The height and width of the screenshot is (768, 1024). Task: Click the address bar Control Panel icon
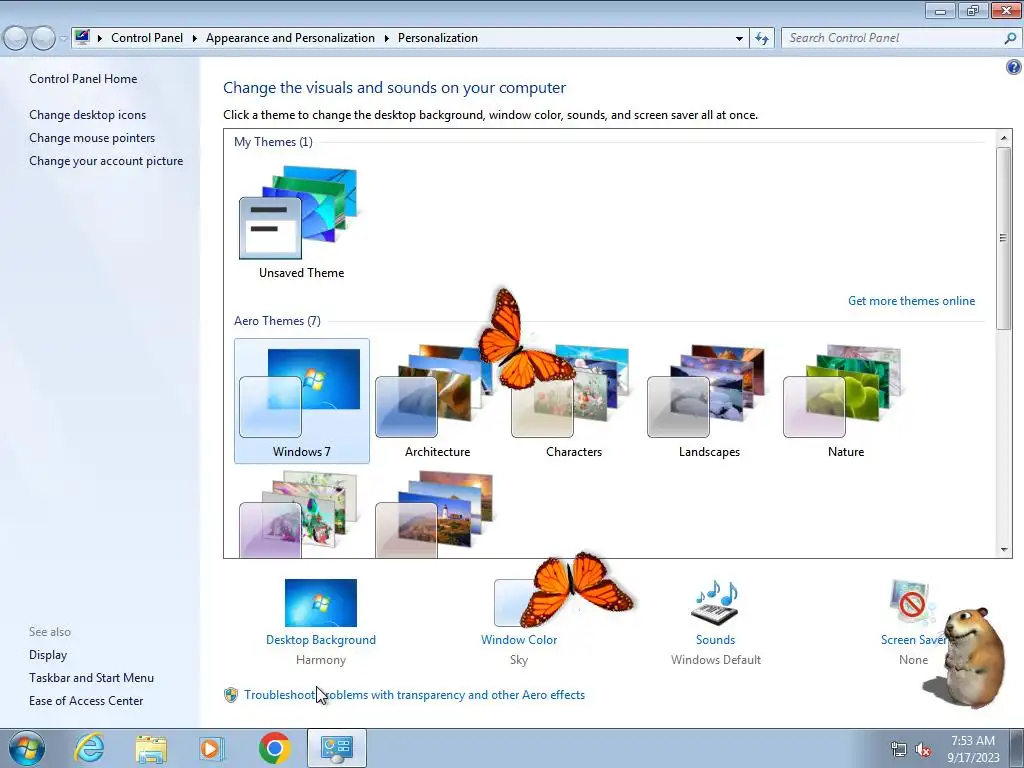[x=82, y=37]
